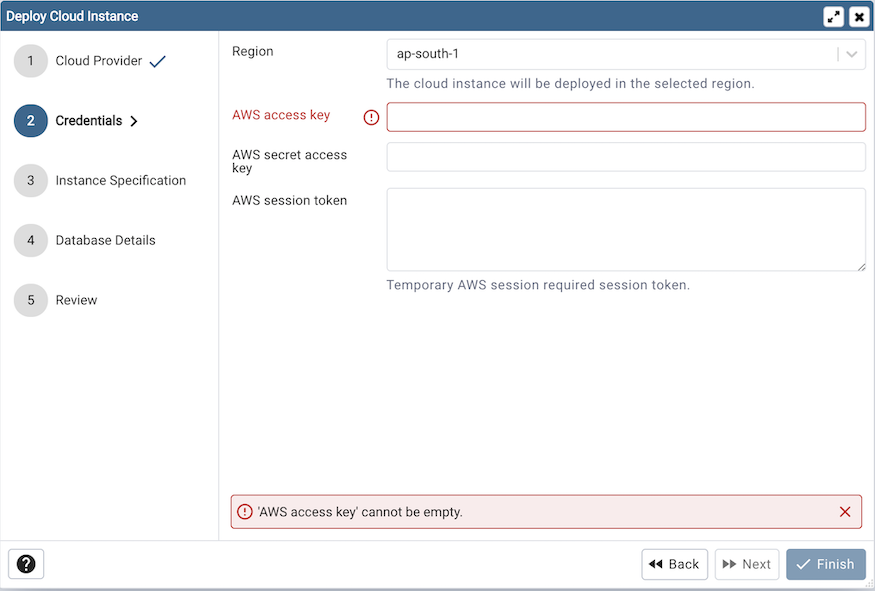Viewport: 875px width, 591px height.
Task: Open the Region dropdown
Action: point(620,55)
